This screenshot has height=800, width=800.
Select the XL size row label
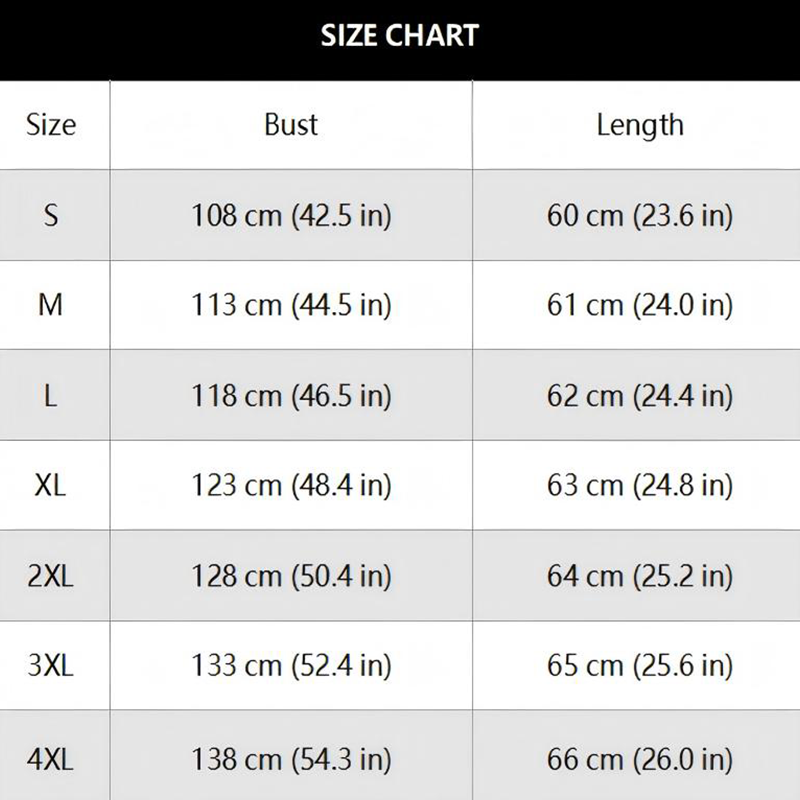[51, 485]
